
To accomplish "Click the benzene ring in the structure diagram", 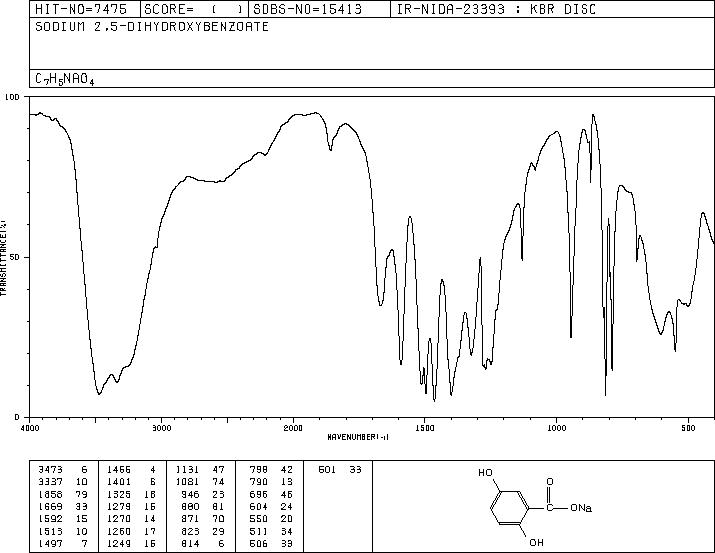I will pos(510,507).
